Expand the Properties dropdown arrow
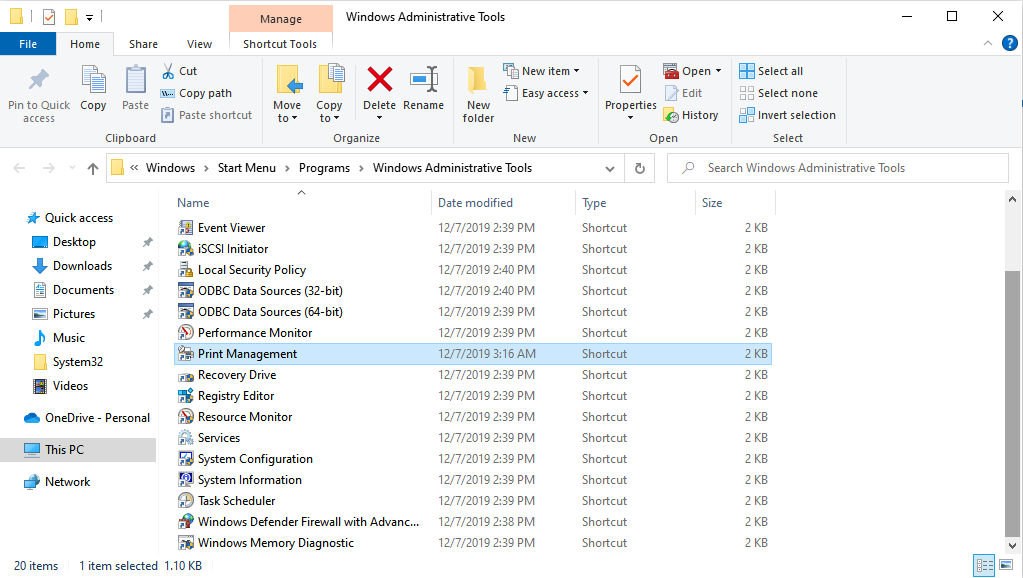The height and width of the screenshot is (578, 1023). (x=630, y=118)
